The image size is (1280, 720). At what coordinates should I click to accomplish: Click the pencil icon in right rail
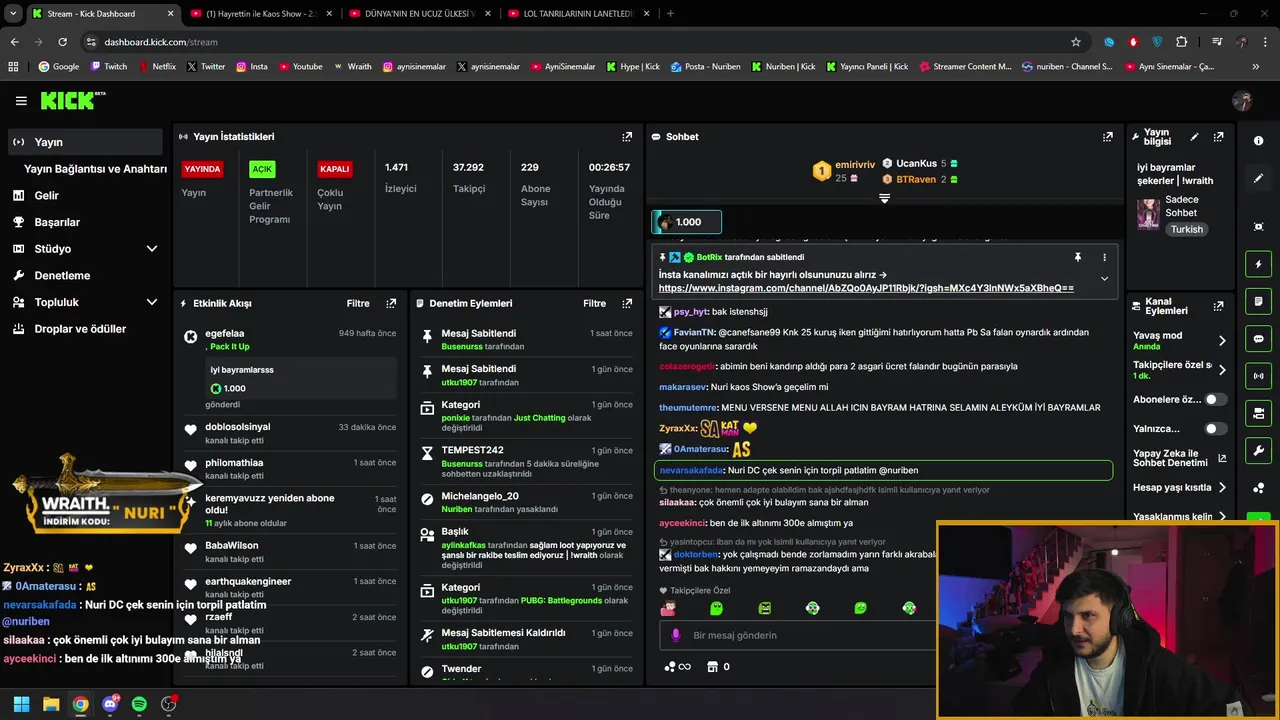pos(1259,178)
